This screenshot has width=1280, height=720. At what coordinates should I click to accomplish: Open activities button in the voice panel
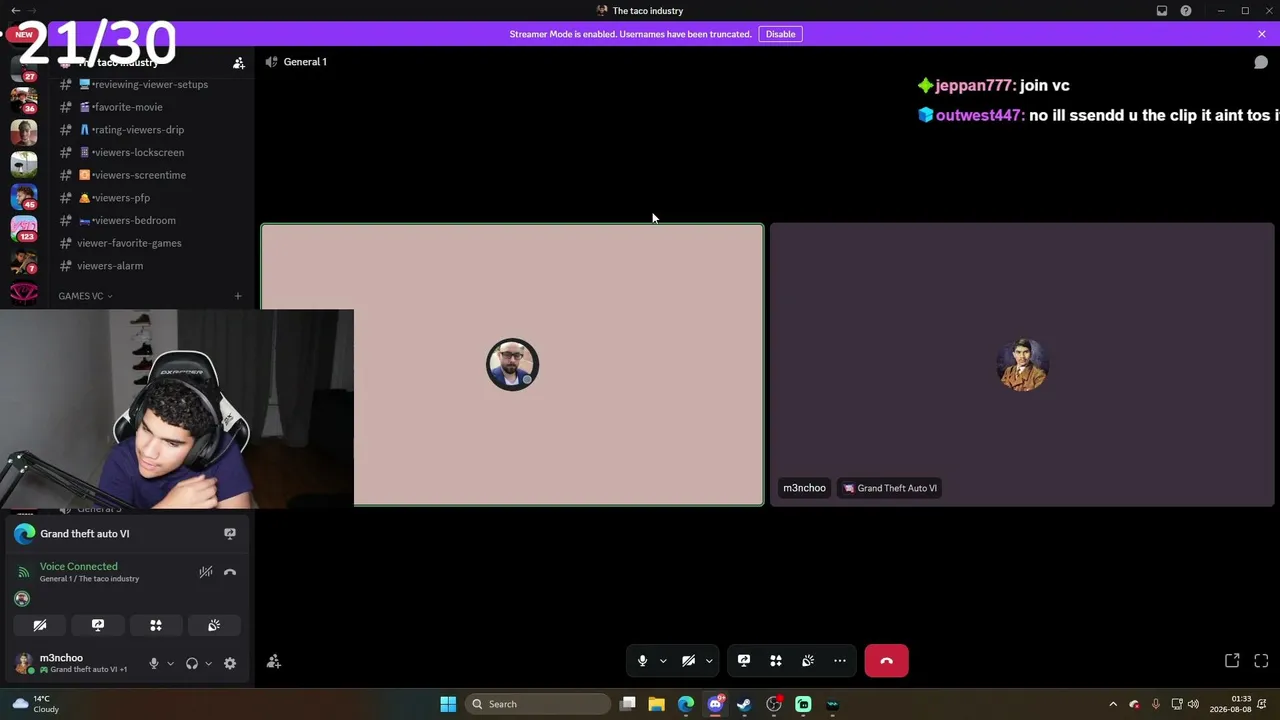pos(156,625)
